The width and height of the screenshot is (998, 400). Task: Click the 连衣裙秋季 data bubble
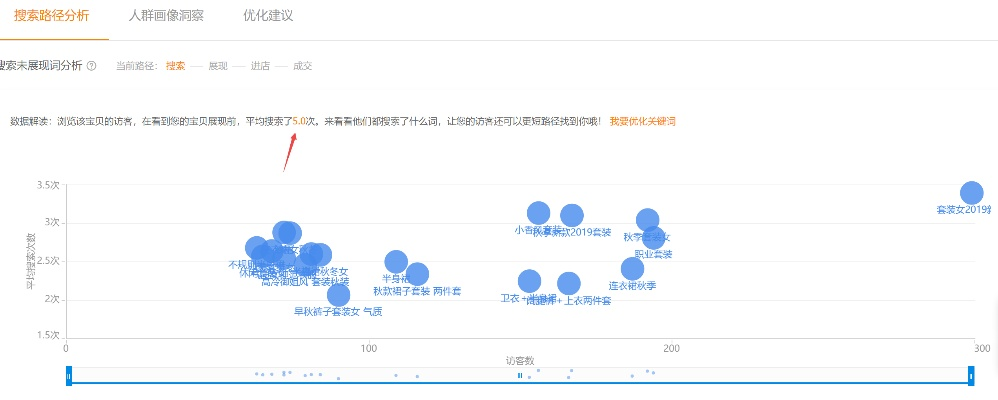(632, 268)
